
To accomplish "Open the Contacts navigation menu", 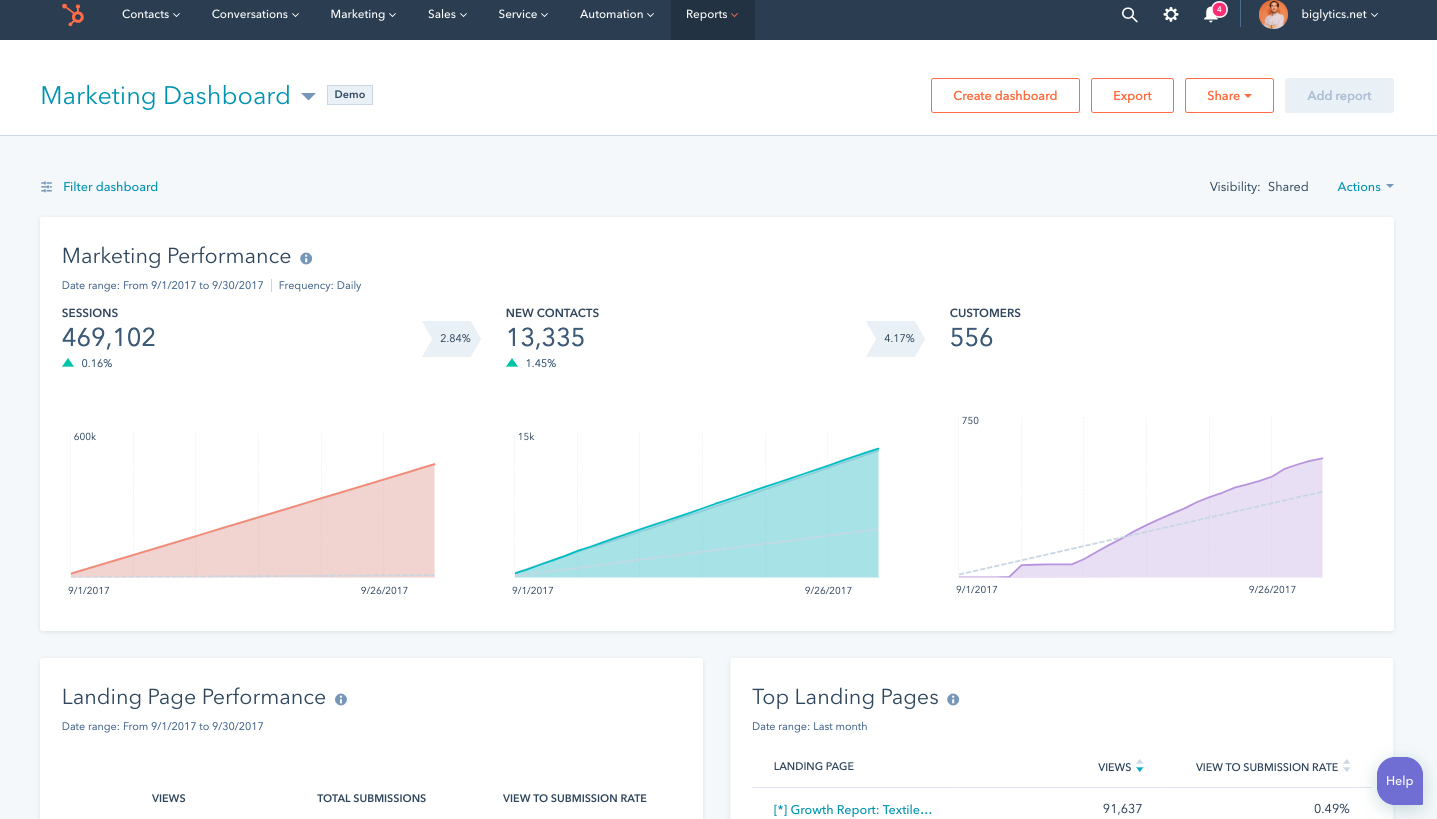I will point(151,15).
